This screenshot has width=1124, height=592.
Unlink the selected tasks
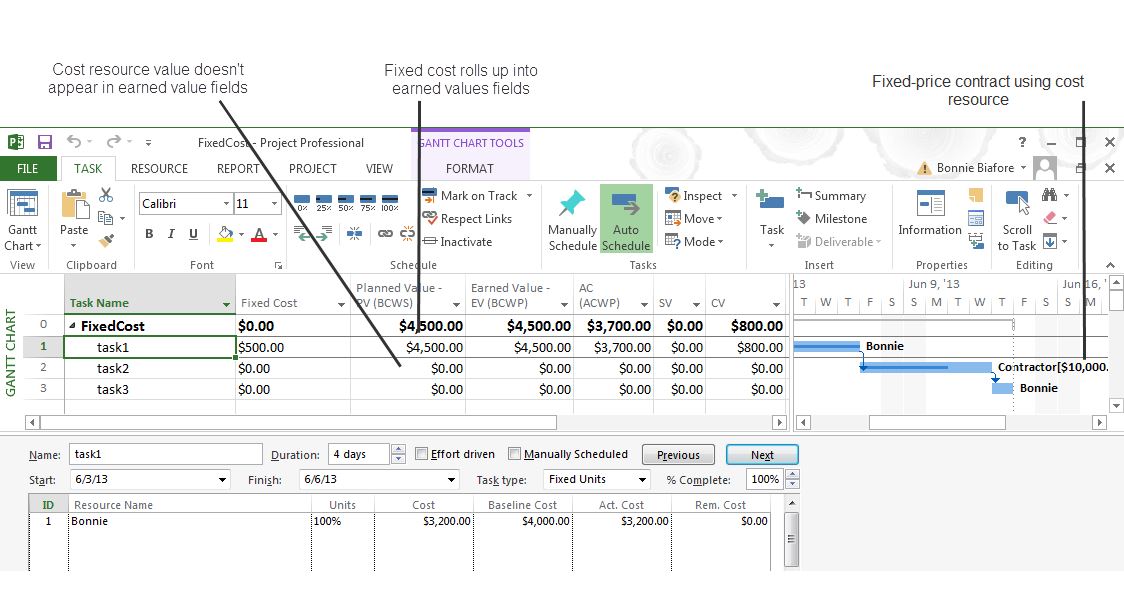click(407, 233)
